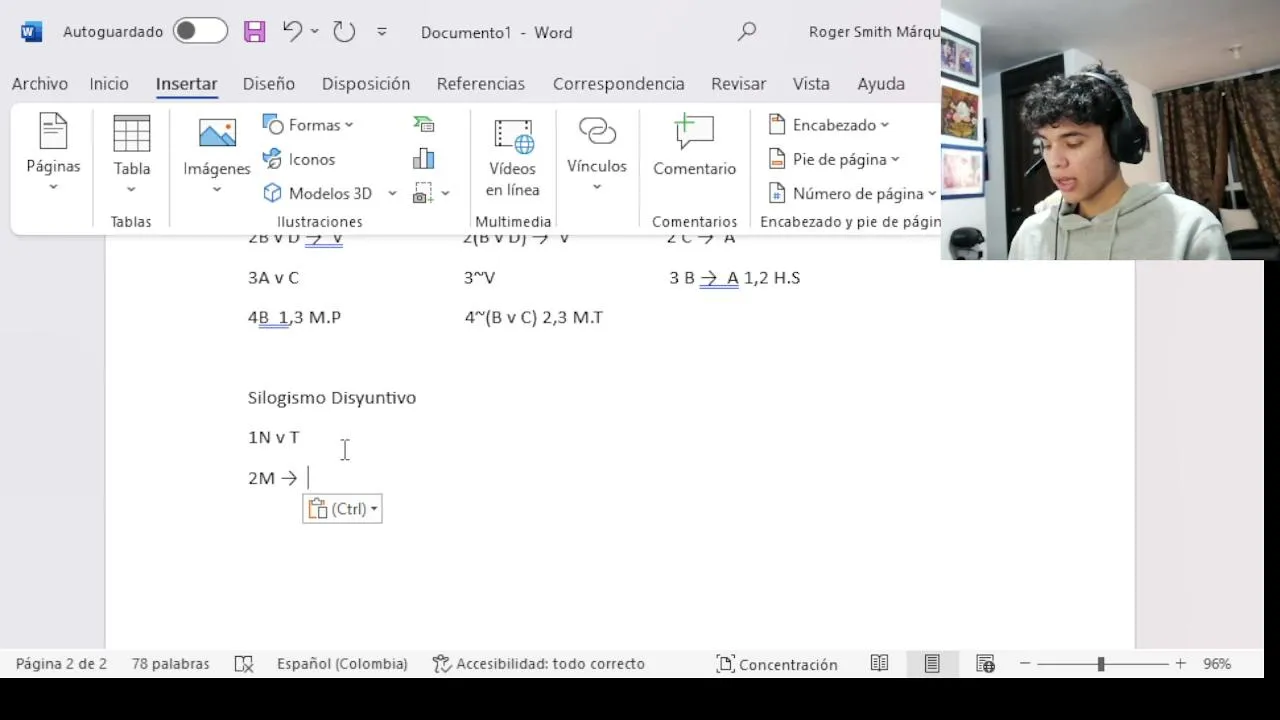The height and width of the screenshot is (720, 1280).
Task: Click Roger Smith account name
Action: point(874,32)
